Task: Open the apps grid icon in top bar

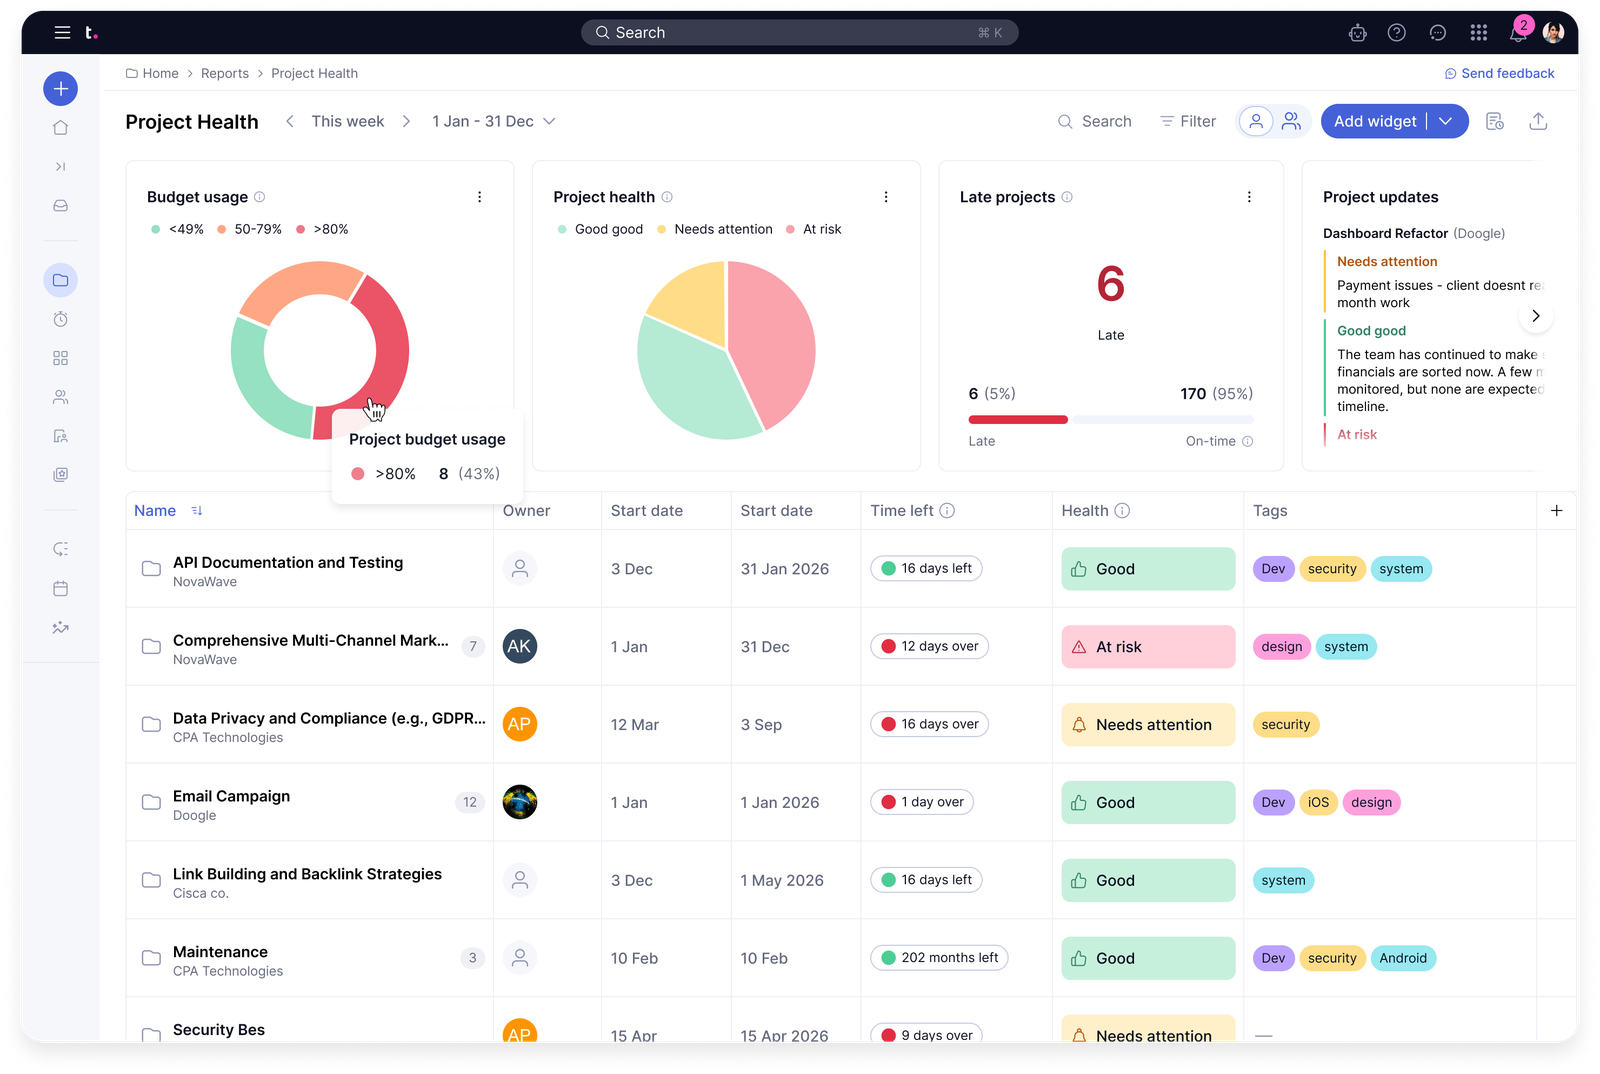Action: click(x=1478, y=33)
